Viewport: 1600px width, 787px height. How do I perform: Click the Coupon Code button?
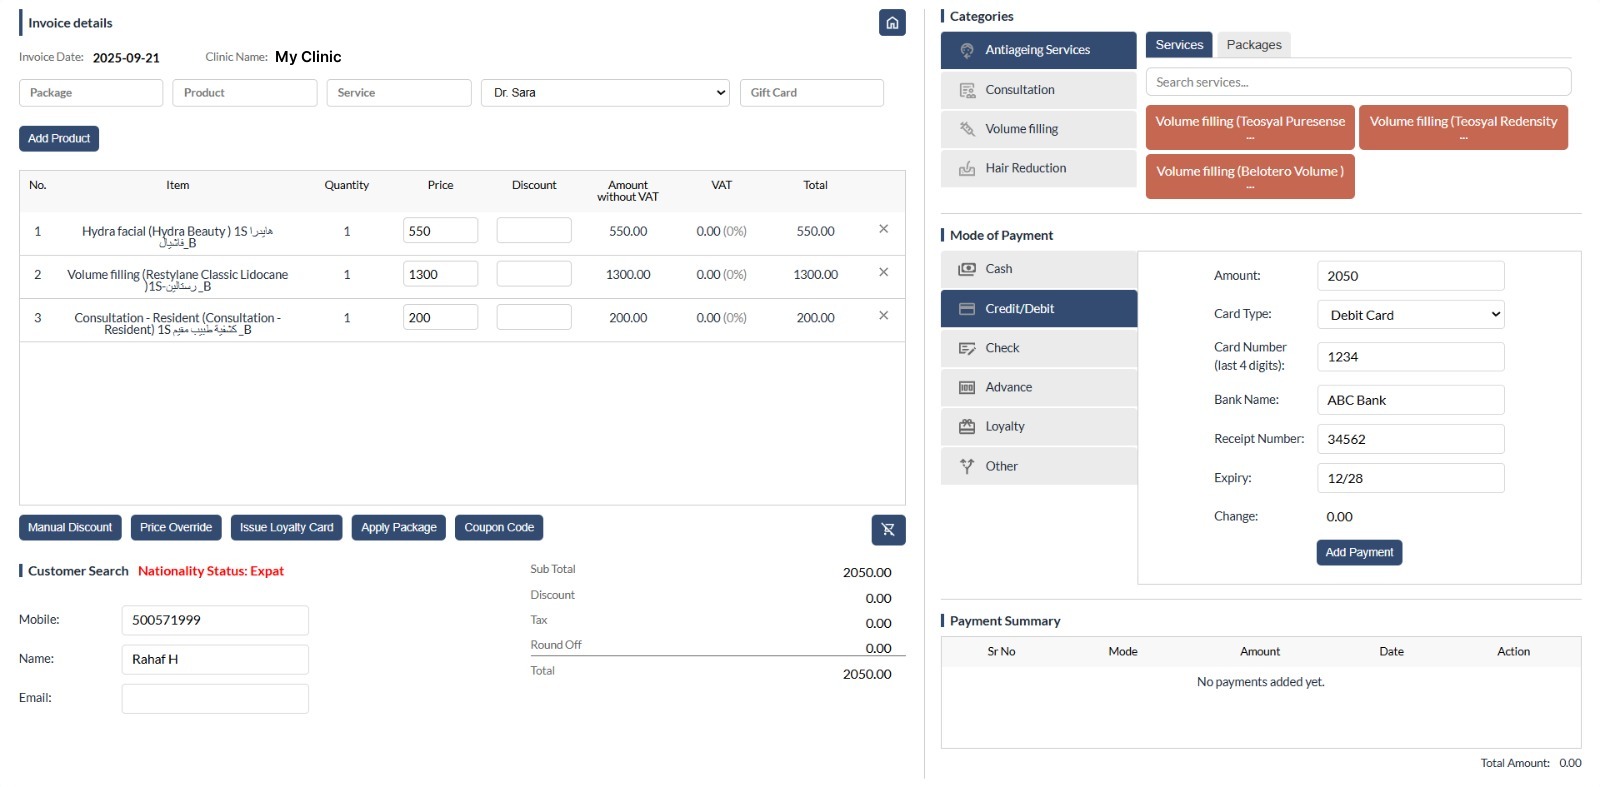[x=499, y=527]
